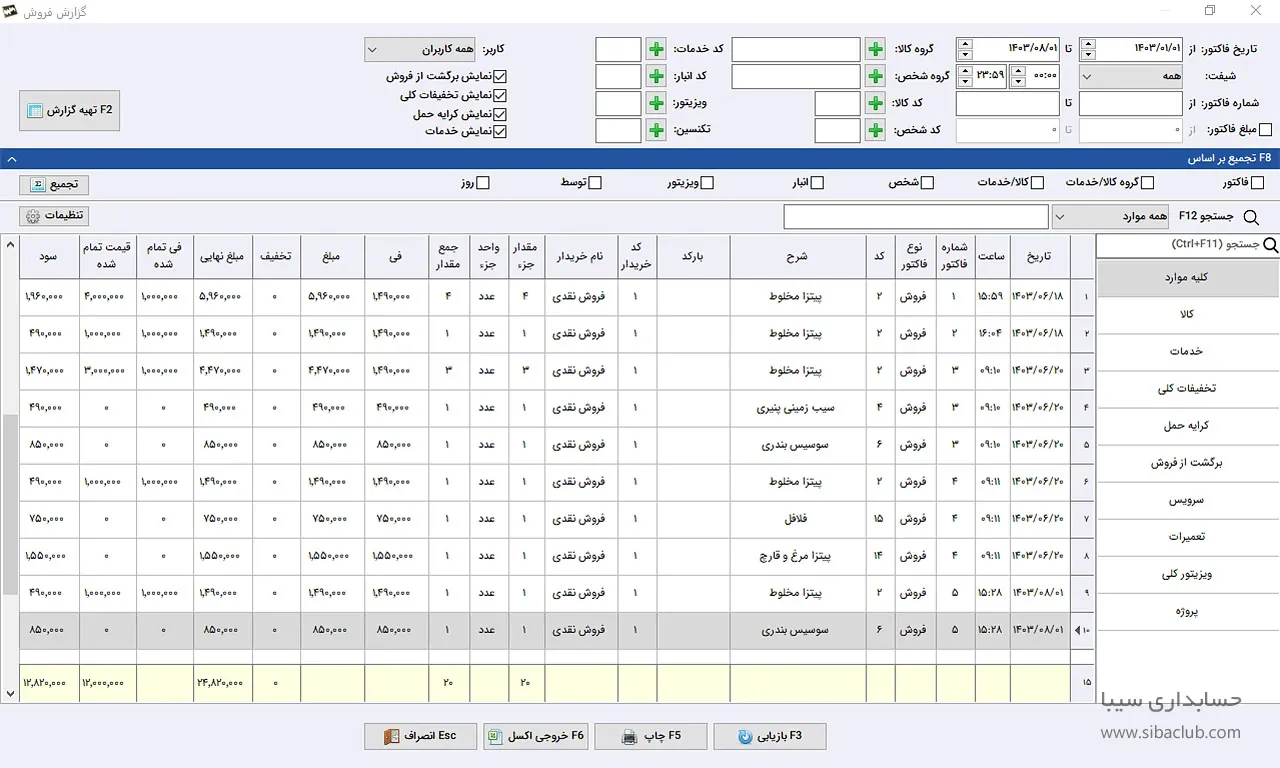Click the search text input field
1280x768 pixels.
coord(915,217)
